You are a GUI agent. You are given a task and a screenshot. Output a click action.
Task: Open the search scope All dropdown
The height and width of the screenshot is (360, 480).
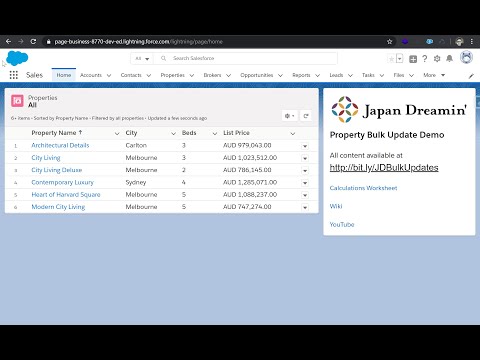tap(142, 58)
